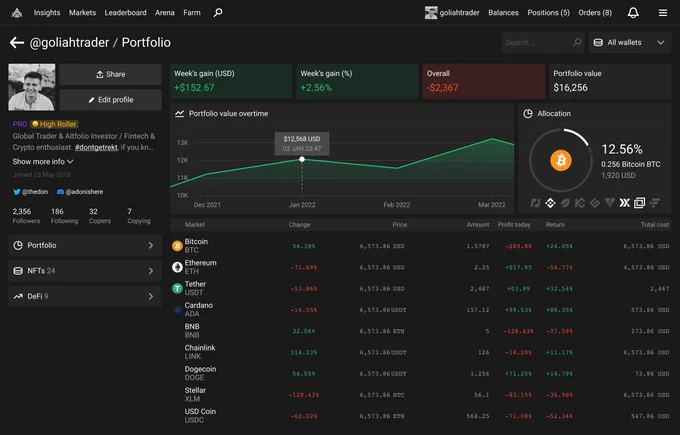Image resolution: width=680 pixels, height=435 pixels.
Task: Click the Share button
Action: [x=111, y=74]
